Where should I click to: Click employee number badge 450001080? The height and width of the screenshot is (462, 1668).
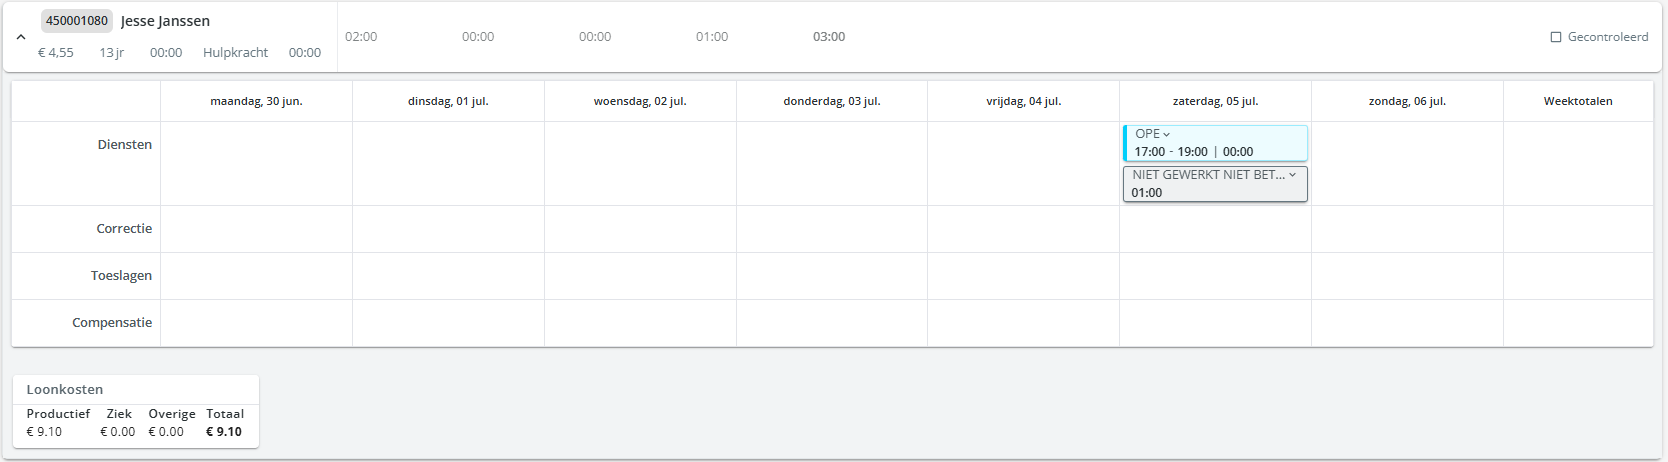coord(77,21)
